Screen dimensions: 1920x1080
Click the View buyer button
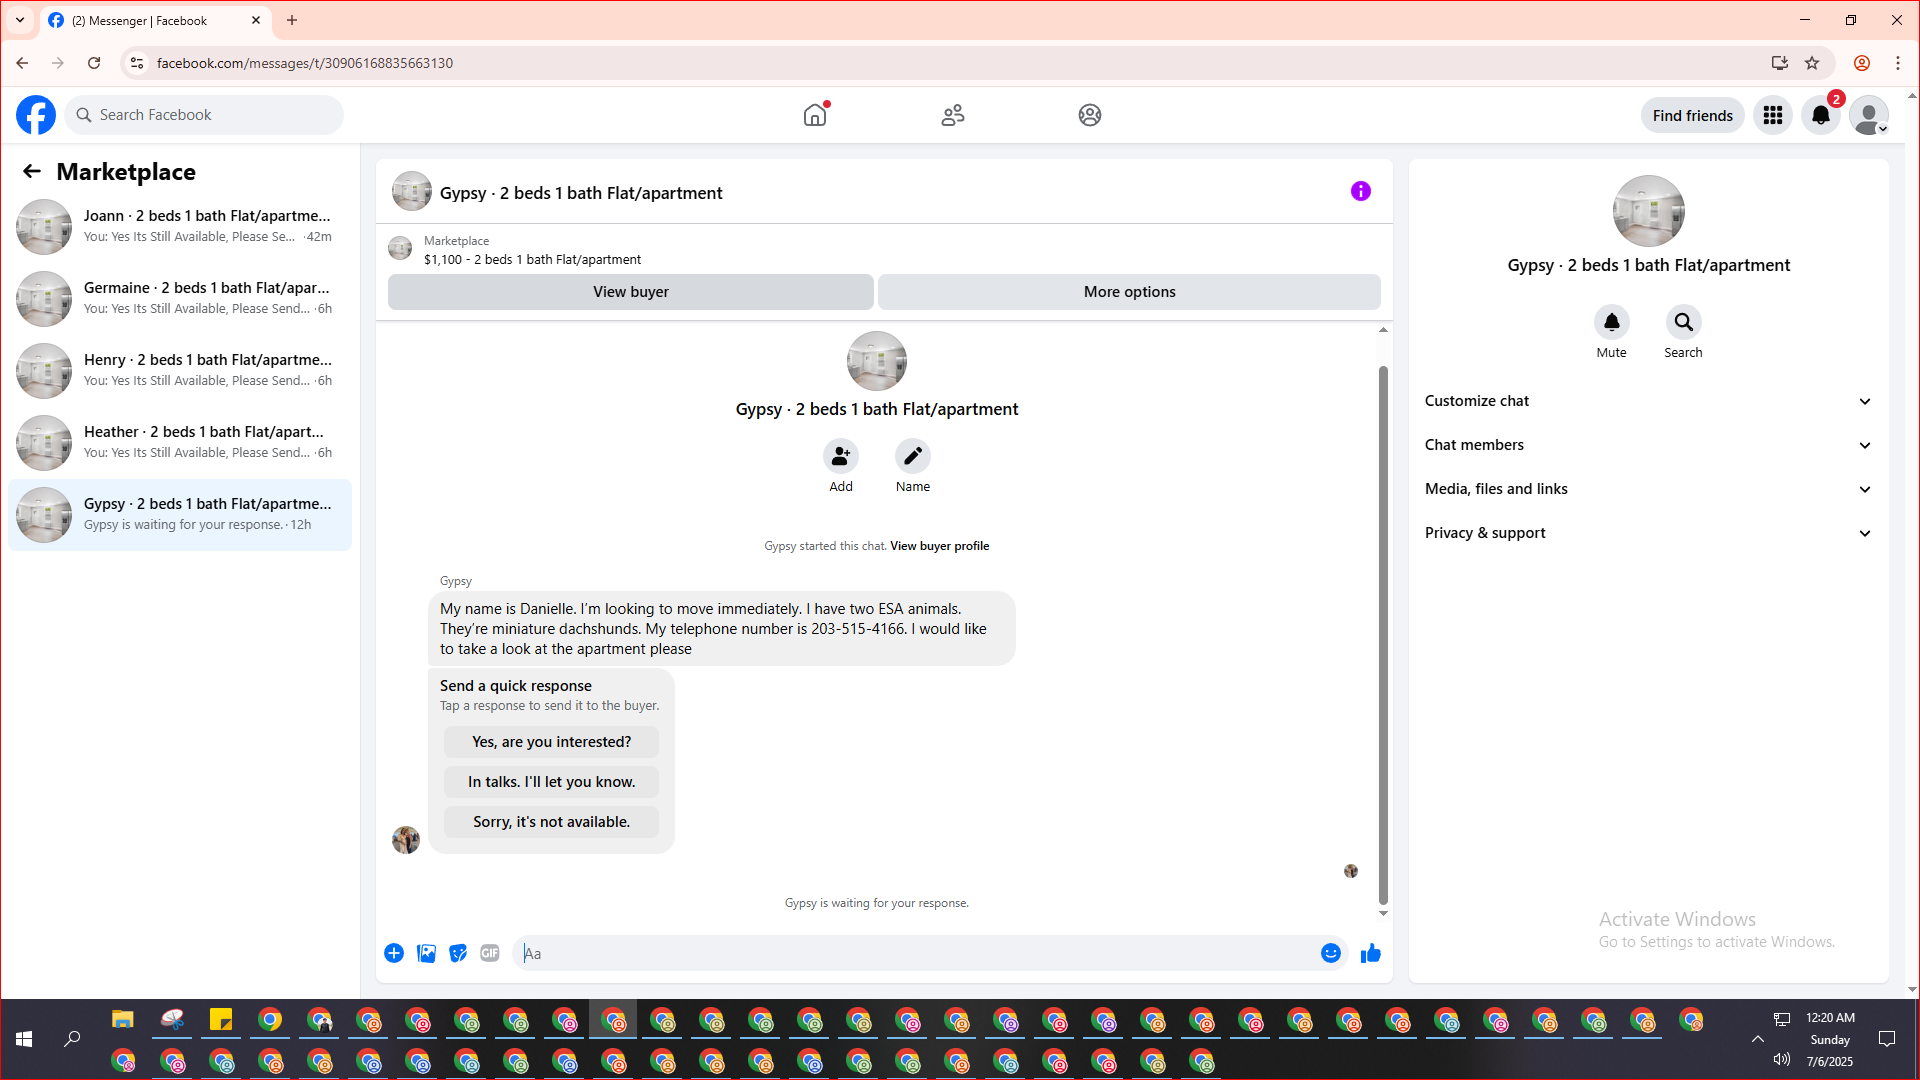[x=630, y=292]
